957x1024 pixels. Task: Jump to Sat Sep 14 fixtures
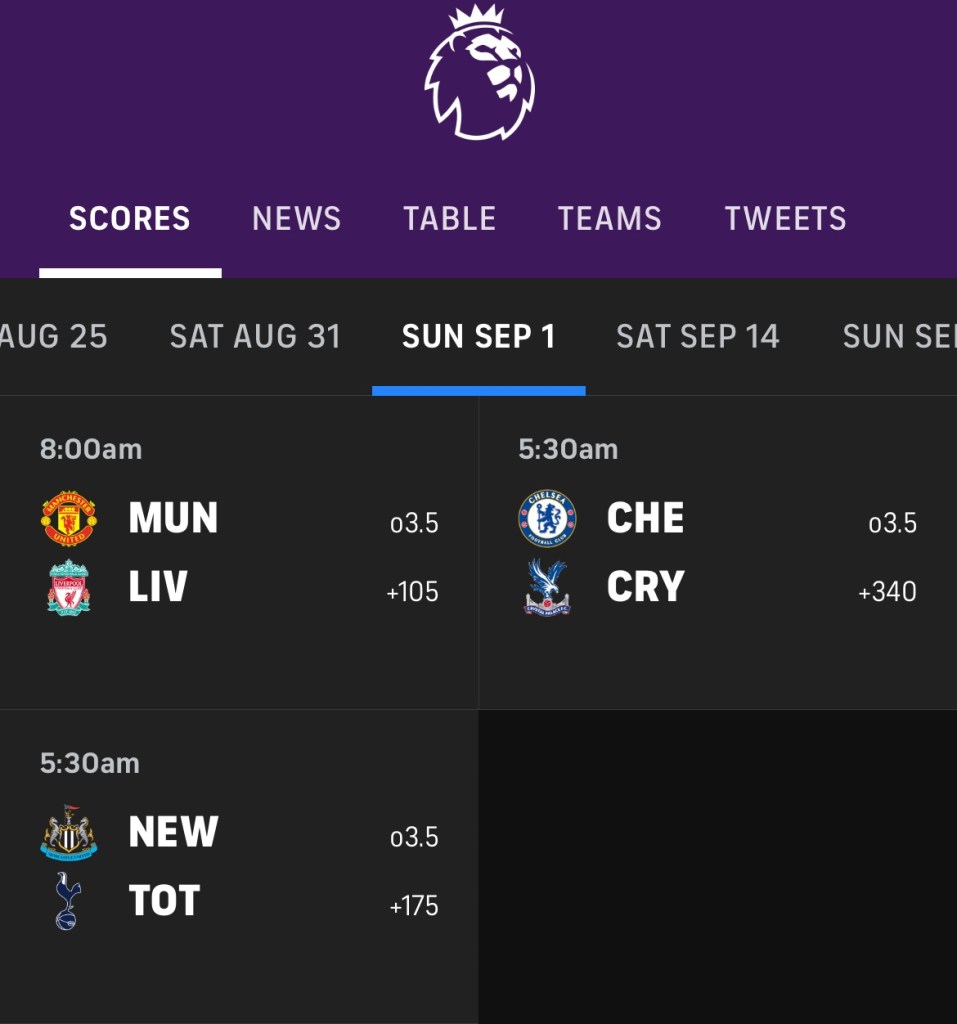(697, 337)
